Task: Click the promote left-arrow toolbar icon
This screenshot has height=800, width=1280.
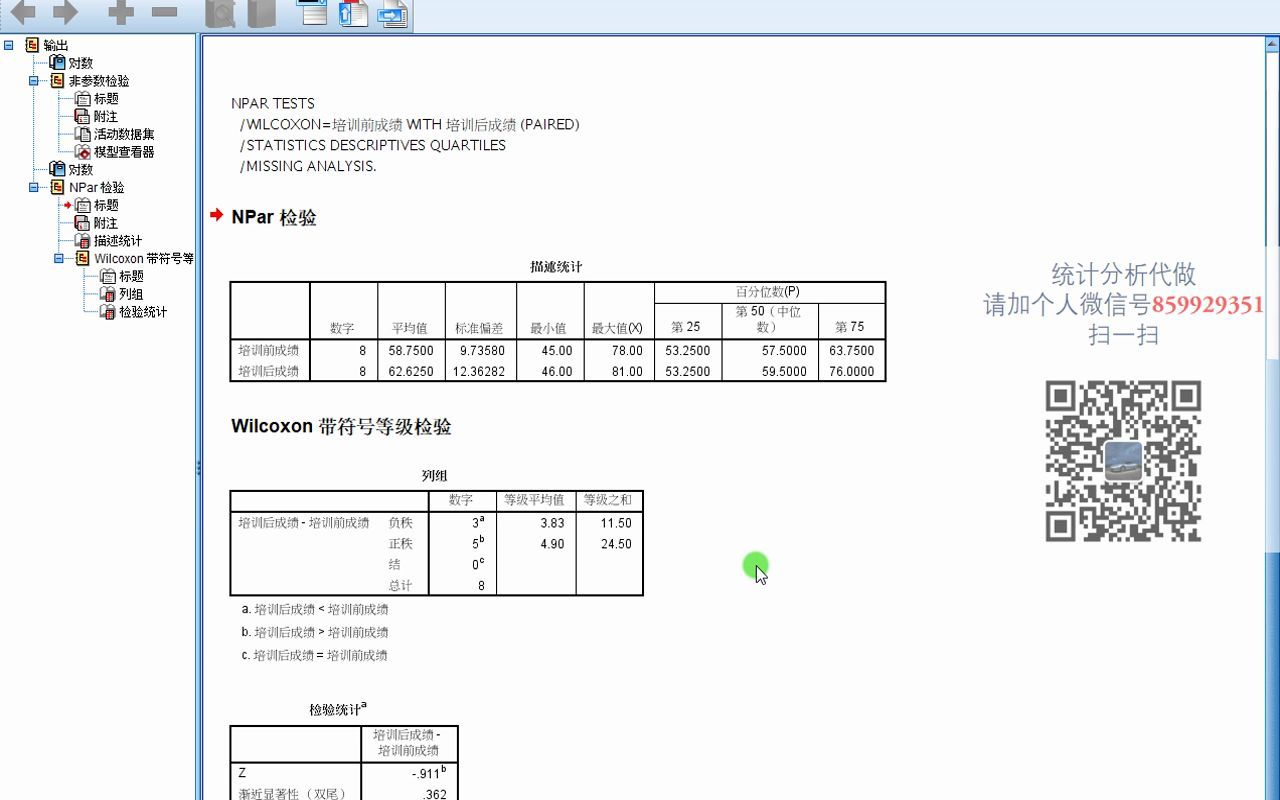Action: (x=22, y=12)
